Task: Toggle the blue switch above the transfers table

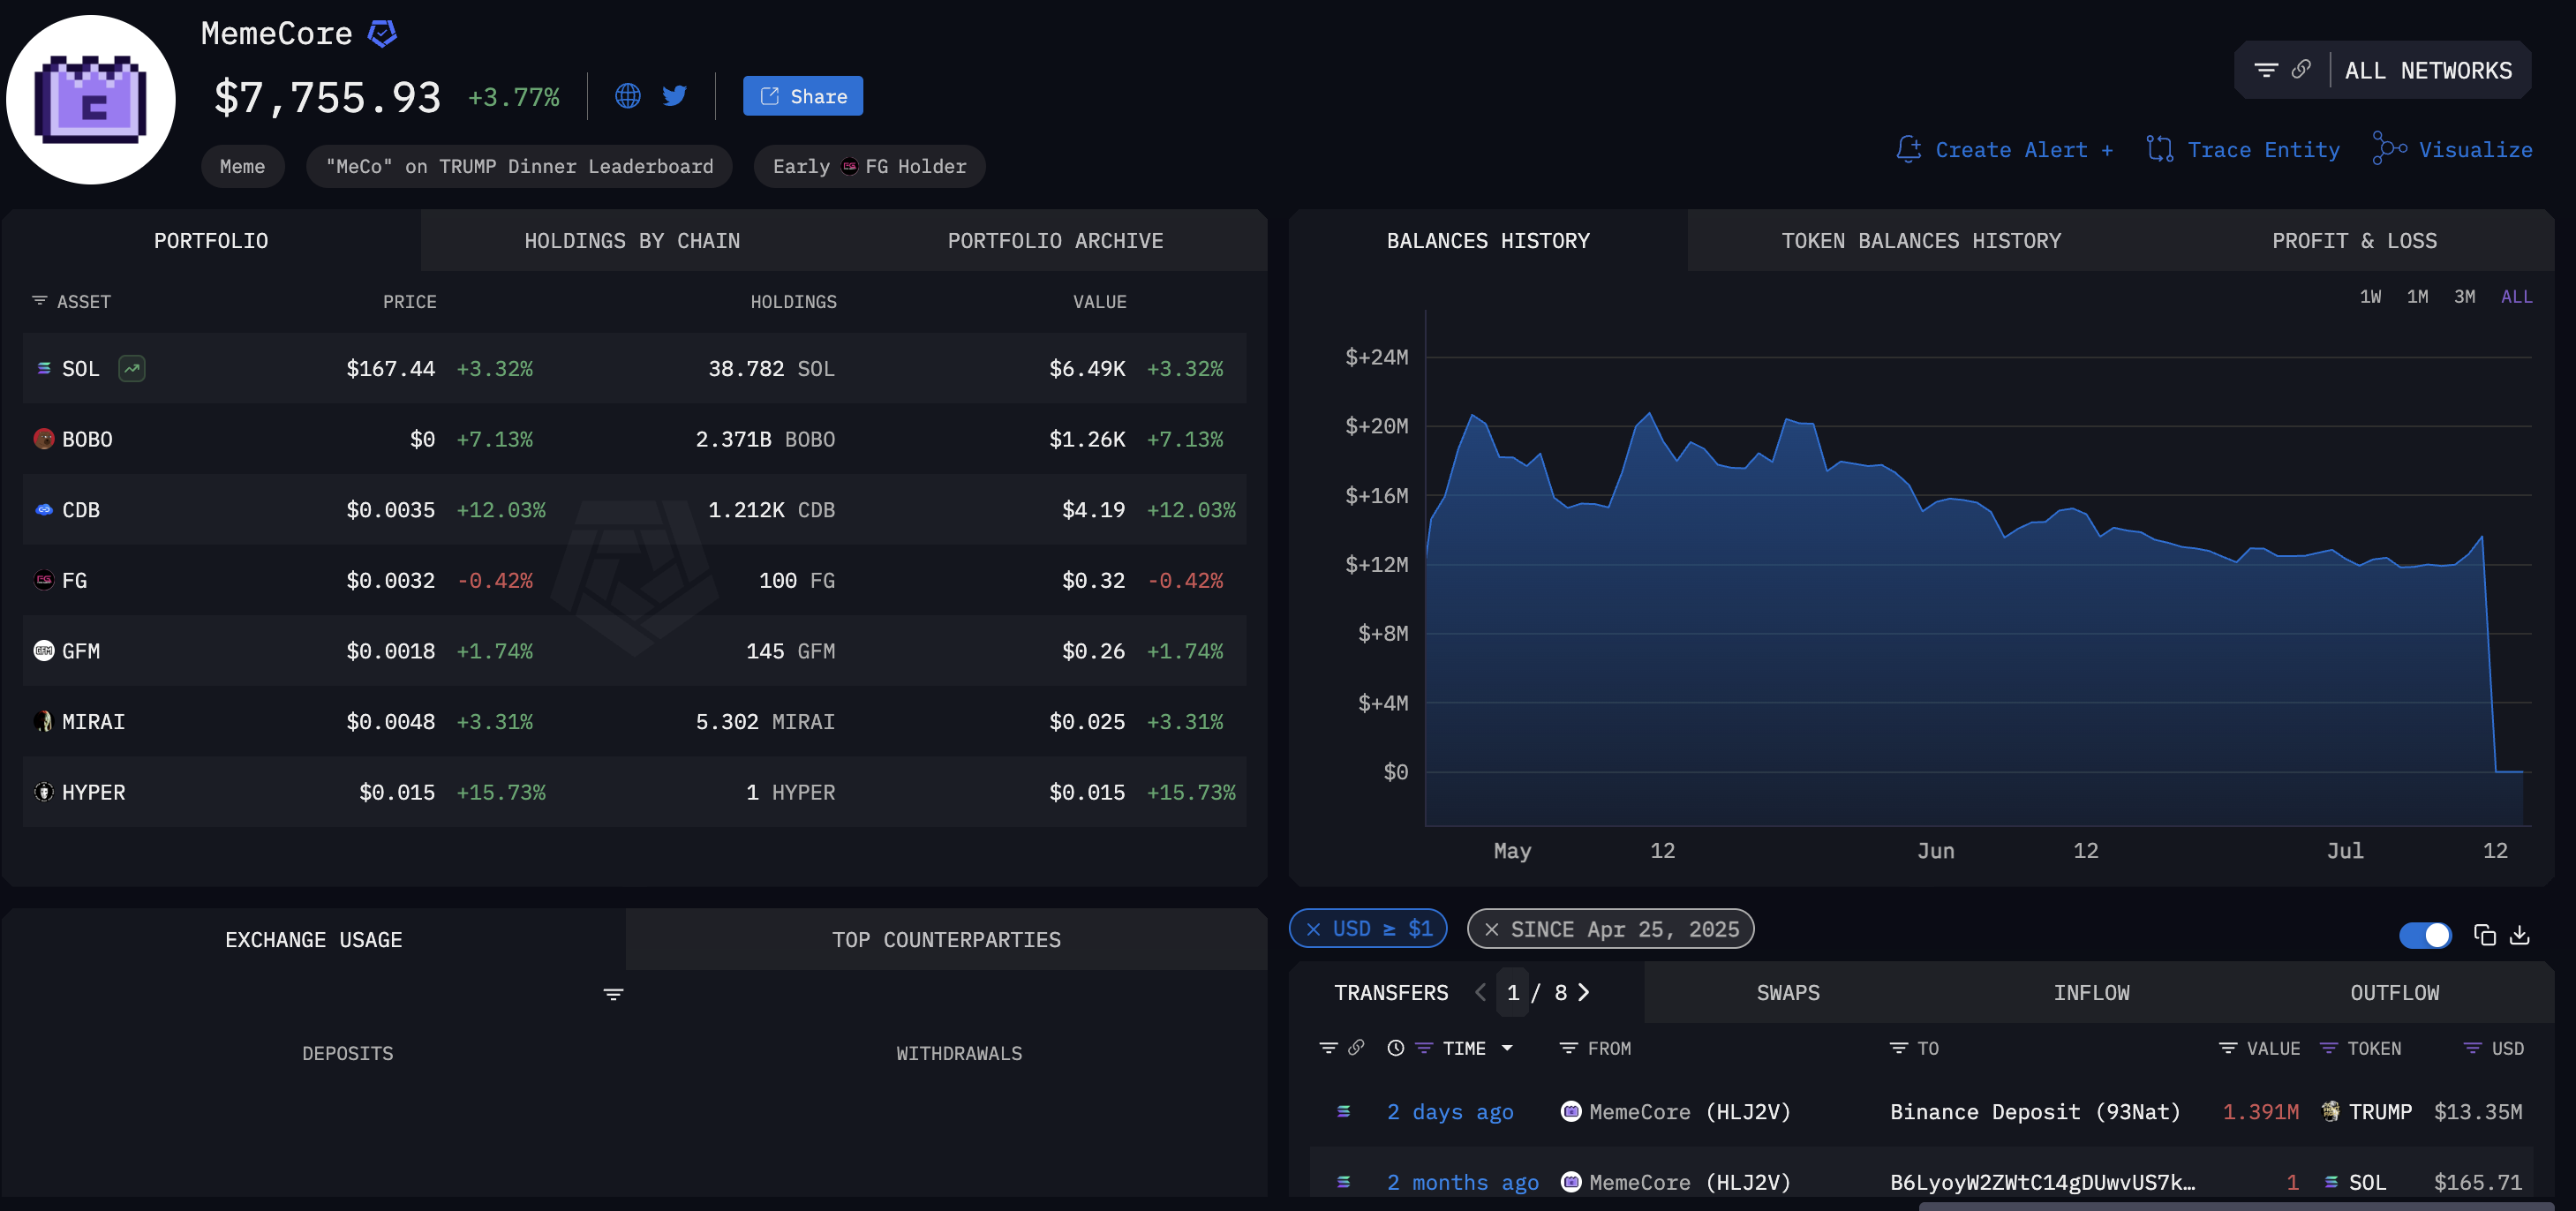Action: 2424,935
